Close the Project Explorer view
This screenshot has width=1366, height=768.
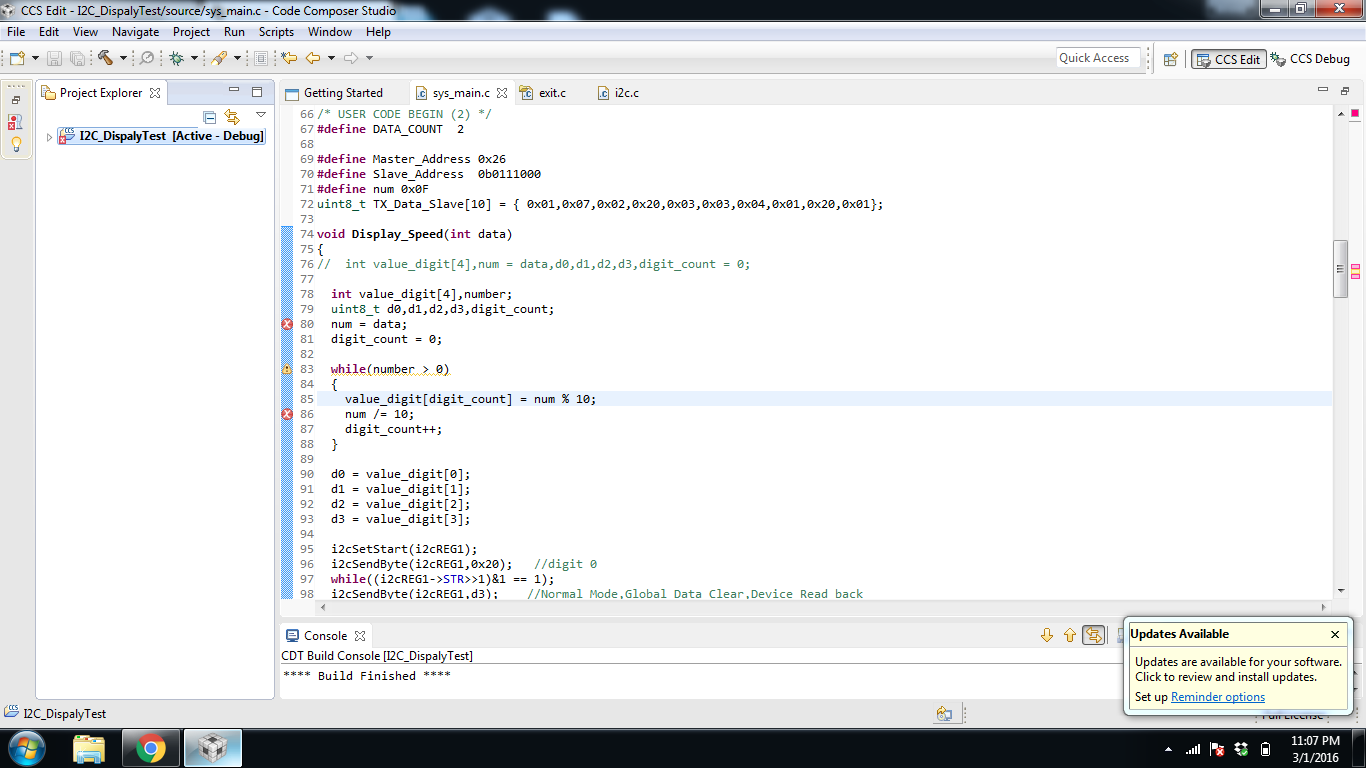point(155,93)
